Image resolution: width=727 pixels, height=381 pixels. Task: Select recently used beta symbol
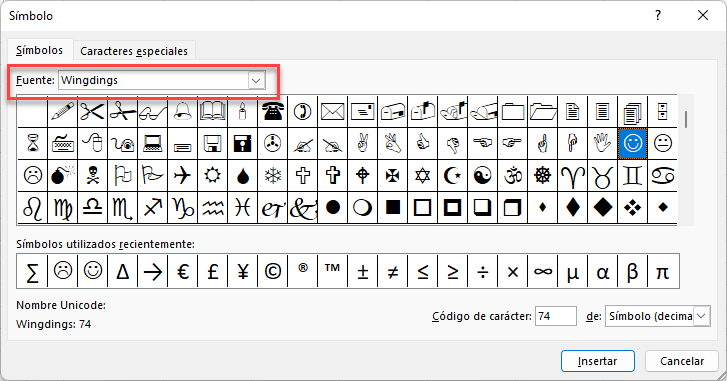(x=633, y=271)
